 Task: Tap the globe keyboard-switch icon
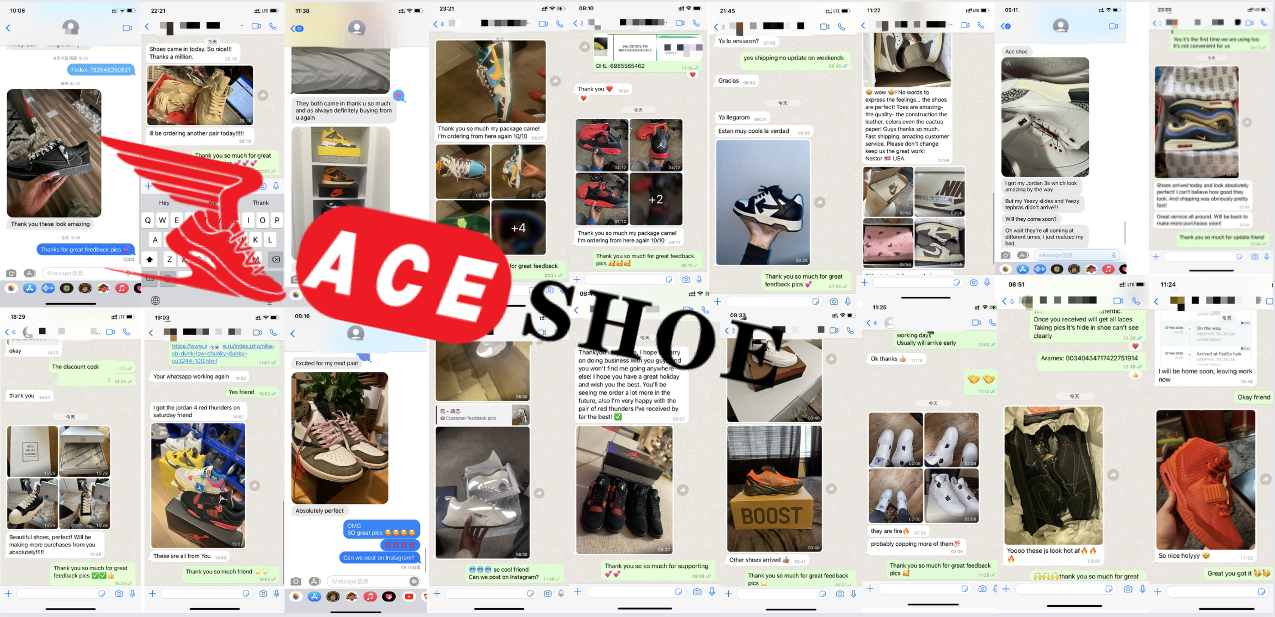coord(155,299)
